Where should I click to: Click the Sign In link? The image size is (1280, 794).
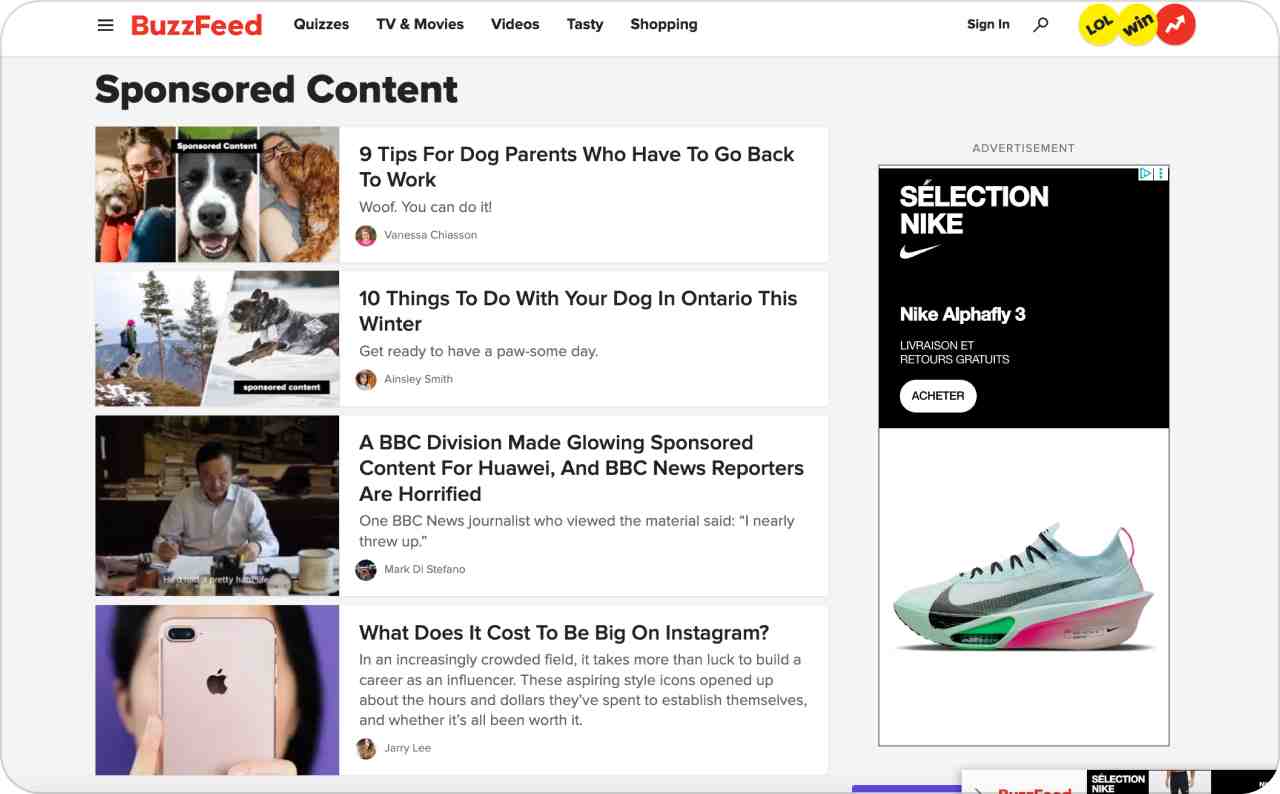coord(988,24)
